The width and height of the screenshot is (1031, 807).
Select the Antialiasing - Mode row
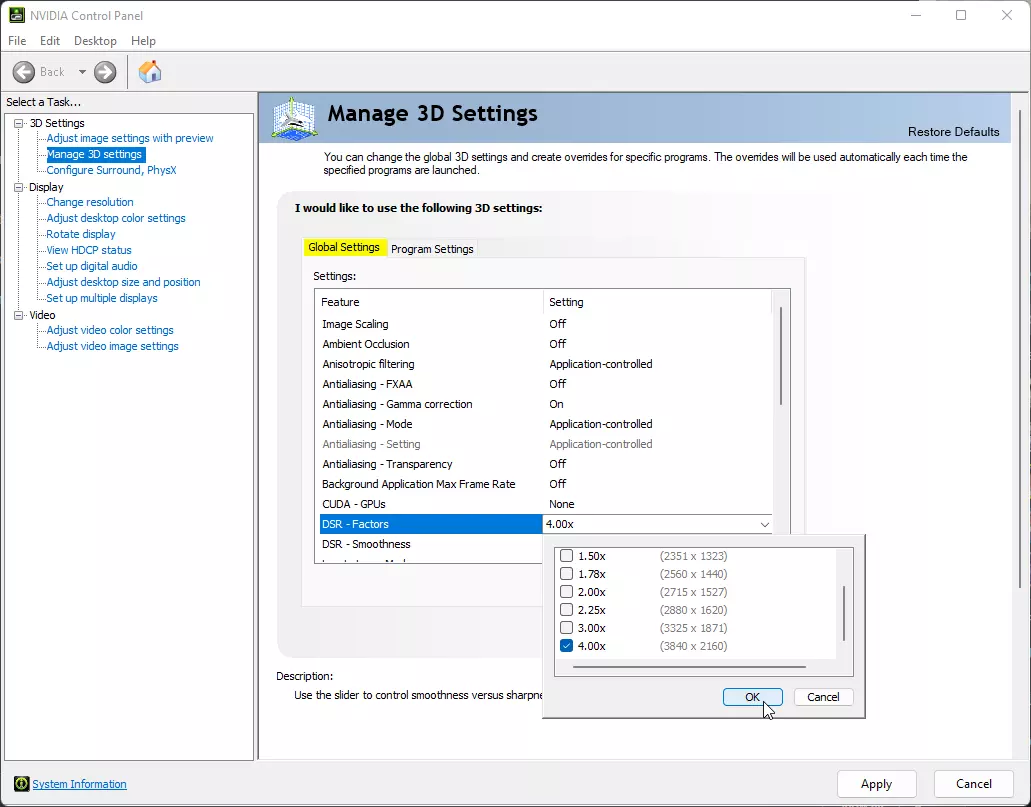click(x=544, y=424)
